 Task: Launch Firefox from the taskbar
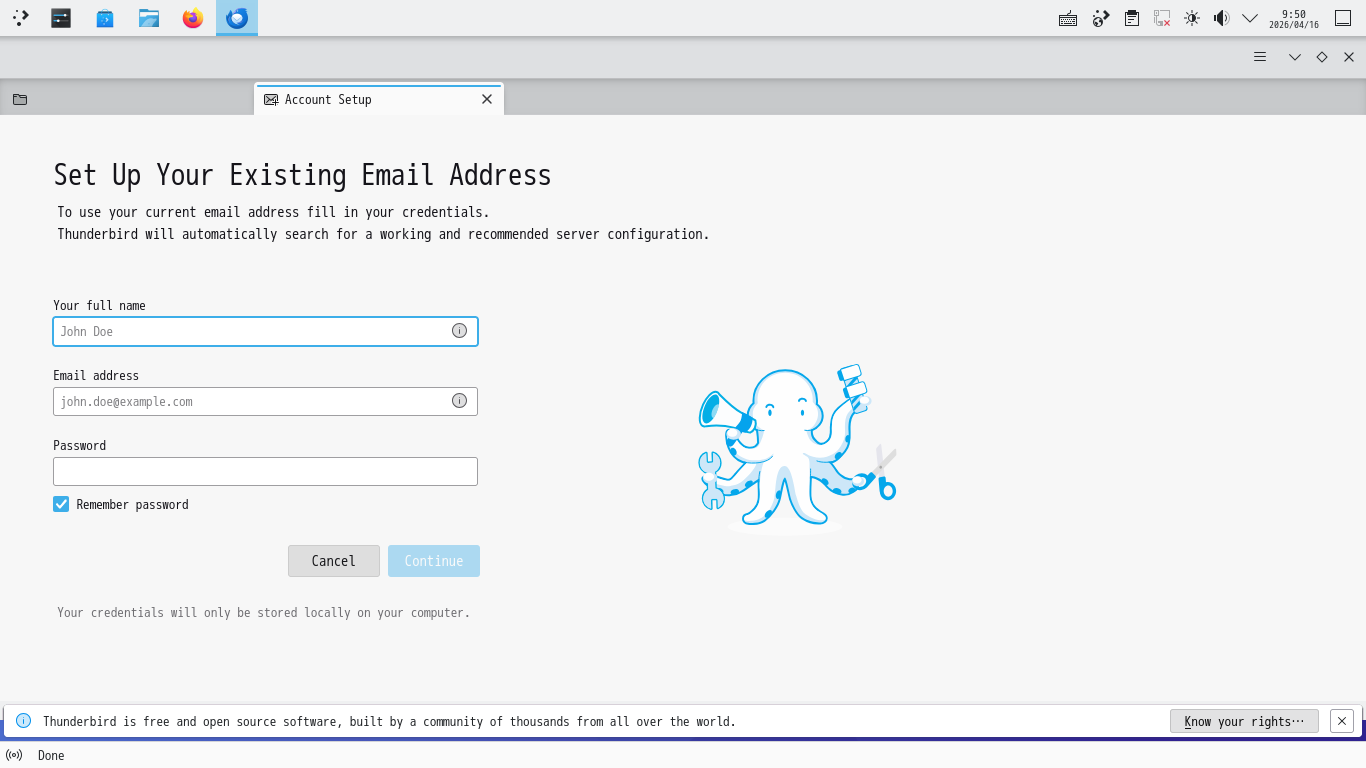pos(193,18)
